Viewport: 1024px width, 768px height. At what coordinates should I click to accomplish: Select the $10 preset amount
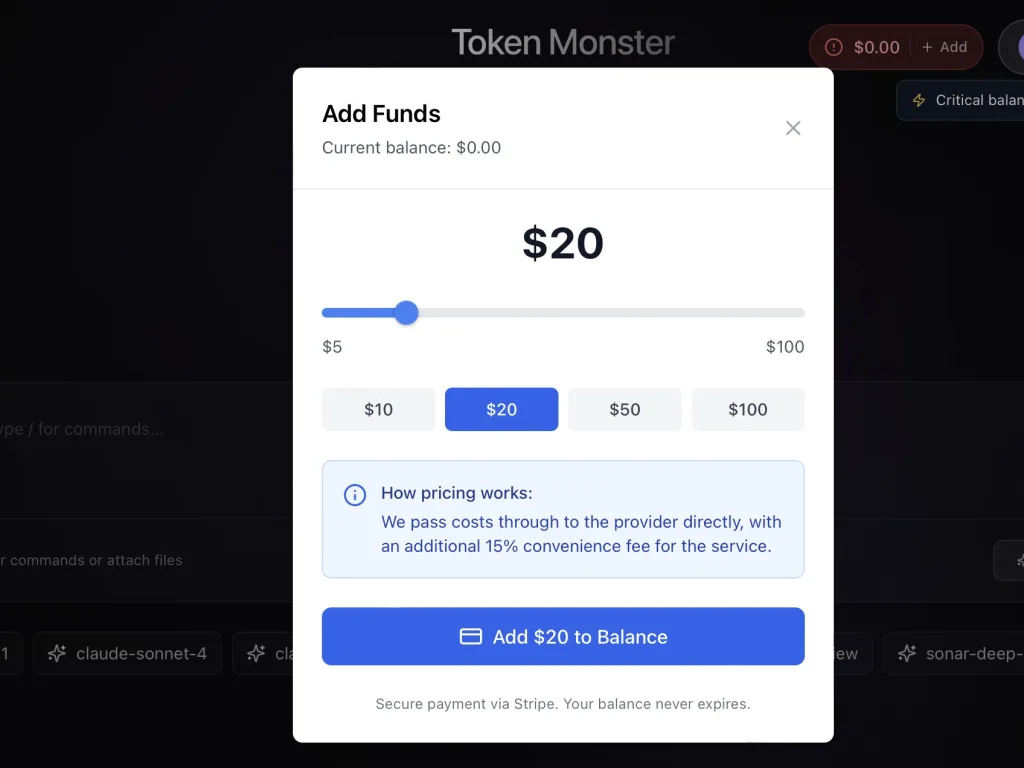click(378, 409)
